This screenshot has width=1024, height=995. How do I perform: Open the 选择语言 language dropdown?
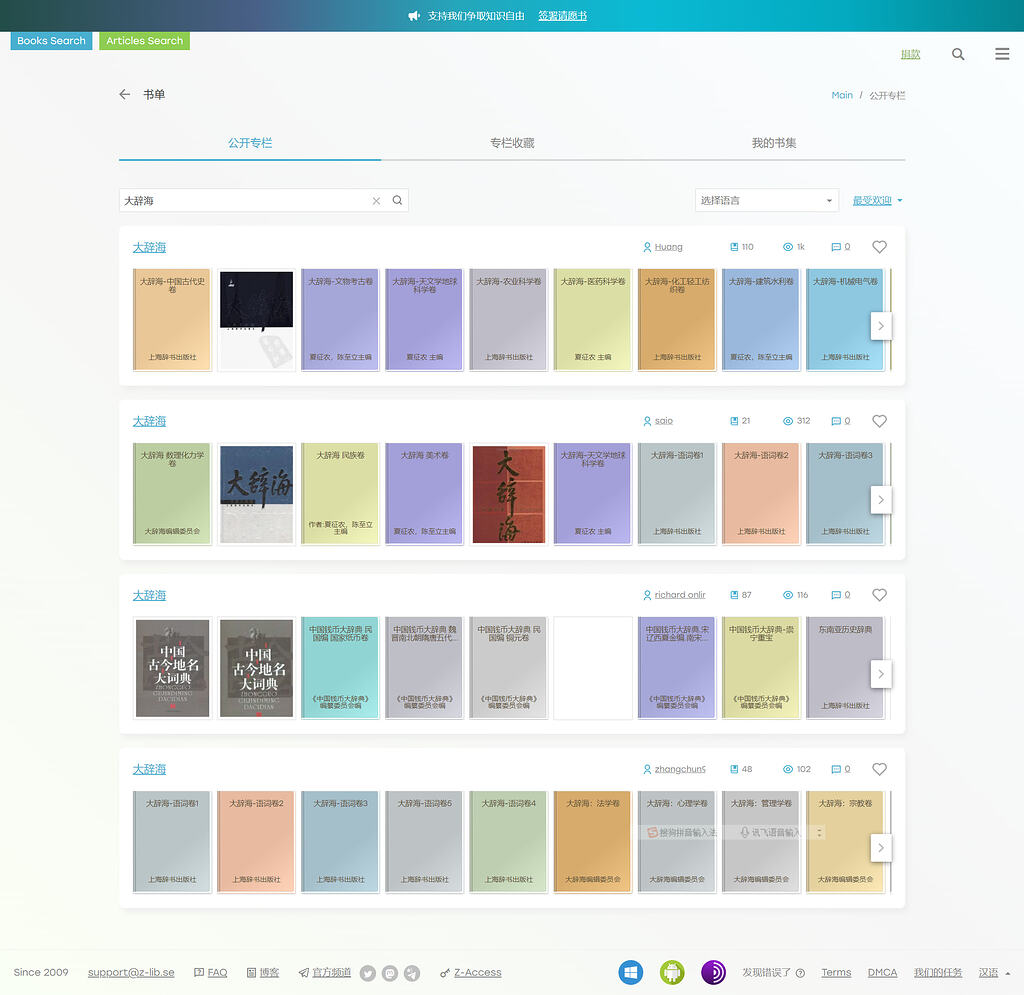(766, 201)
